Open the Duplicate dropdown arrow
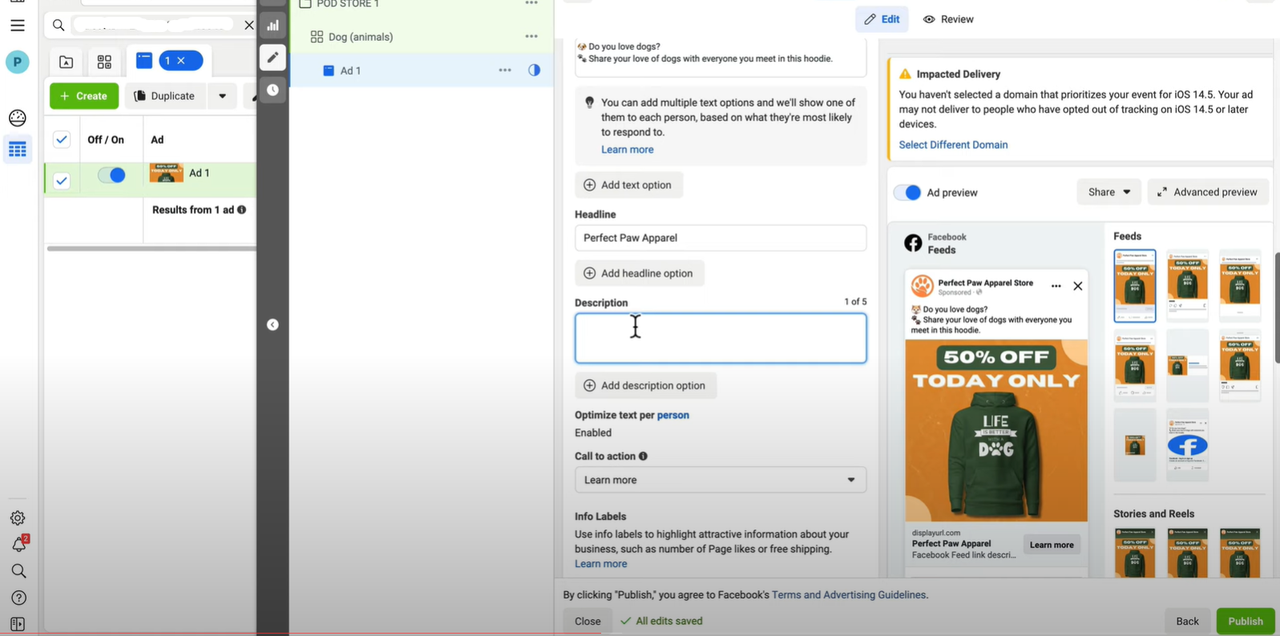The image size is (1280, 636). click(222, 96)
